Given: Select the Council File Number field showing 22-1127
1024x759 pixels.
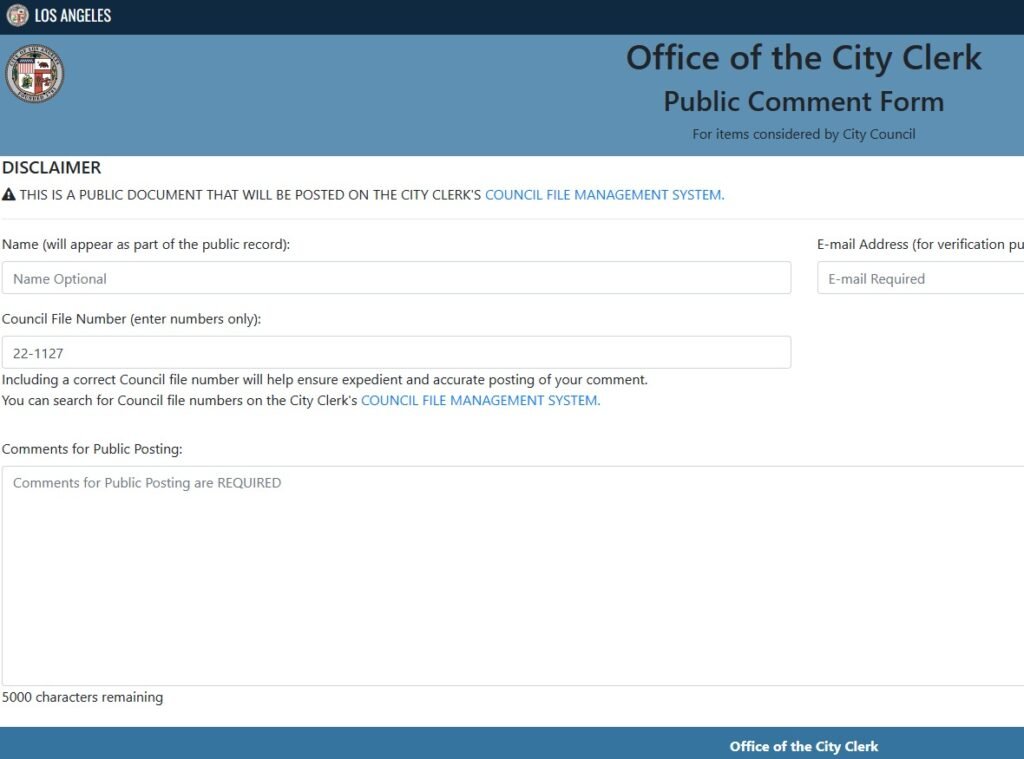Looking at the screenshot, I should (x=396, y=352).
